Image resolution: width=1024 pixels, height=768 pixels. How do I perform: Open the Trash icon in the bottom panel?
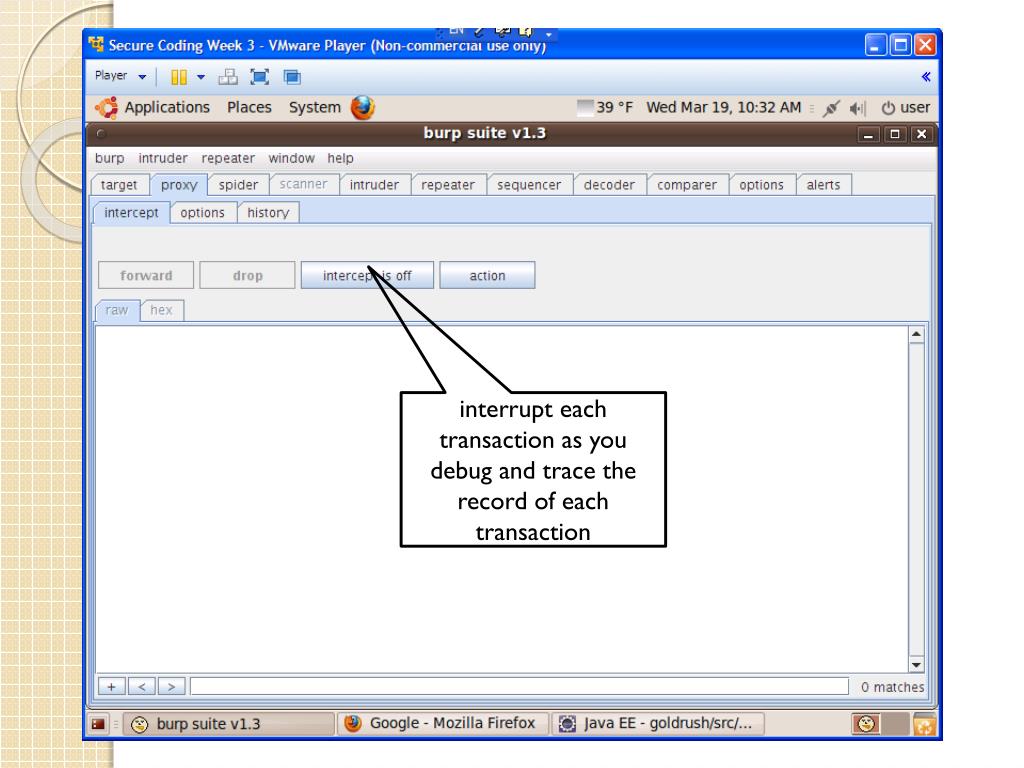click(924, 724)
